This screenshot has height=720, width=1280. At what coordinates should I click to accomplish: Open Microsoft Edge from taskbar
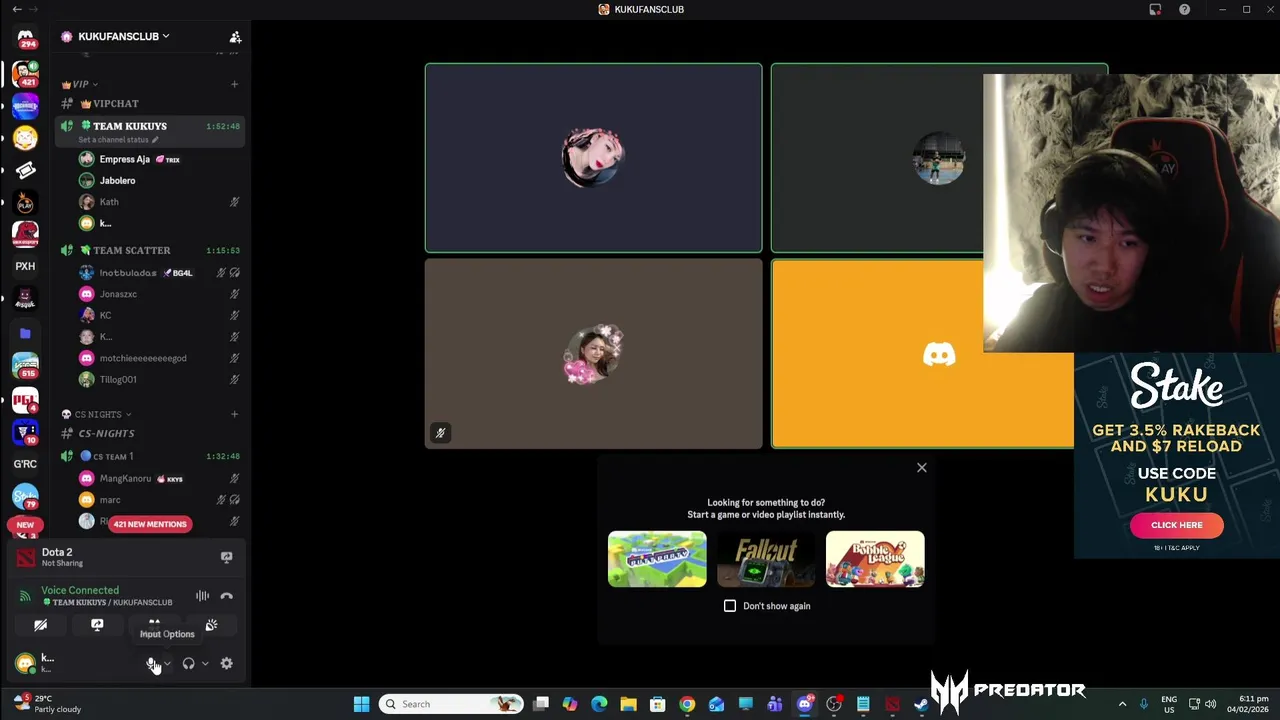point(599,704)
